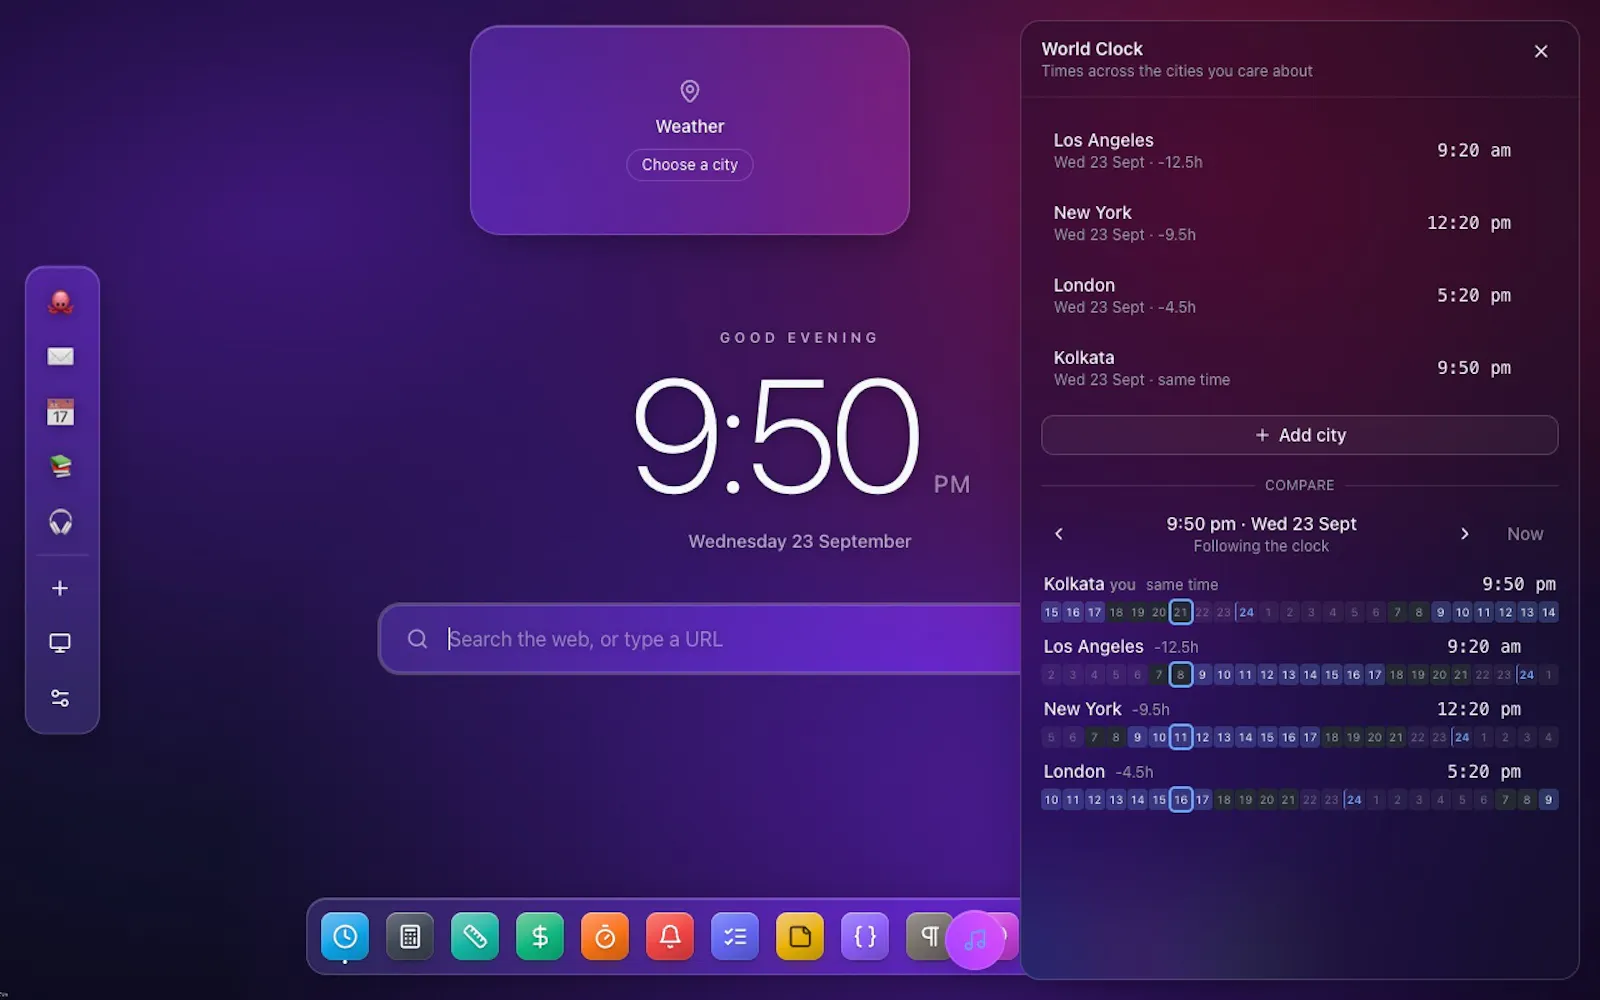Screen dimensions: 1600x1000
Task: Add a new shortcut with plus icon
Action: click(x=60, y=588)
